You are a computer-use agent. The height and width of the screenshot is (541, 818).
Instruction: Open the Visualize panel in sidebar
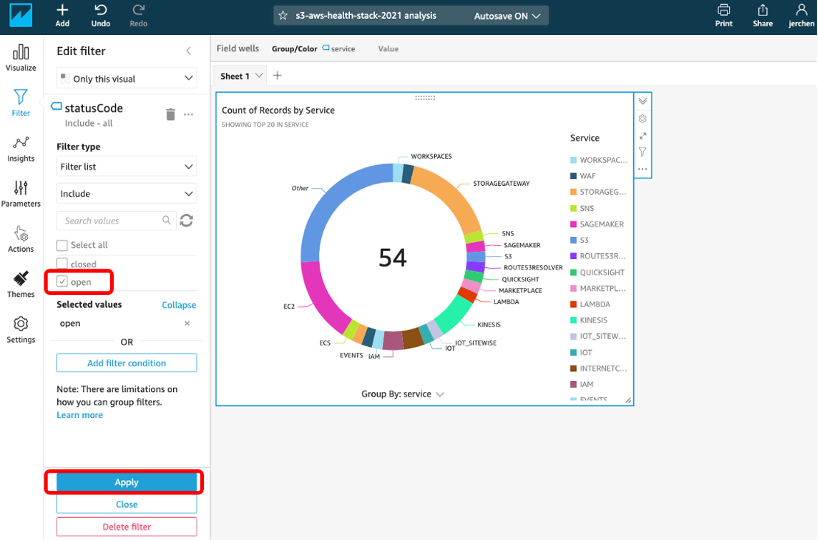tap(20, 56)
